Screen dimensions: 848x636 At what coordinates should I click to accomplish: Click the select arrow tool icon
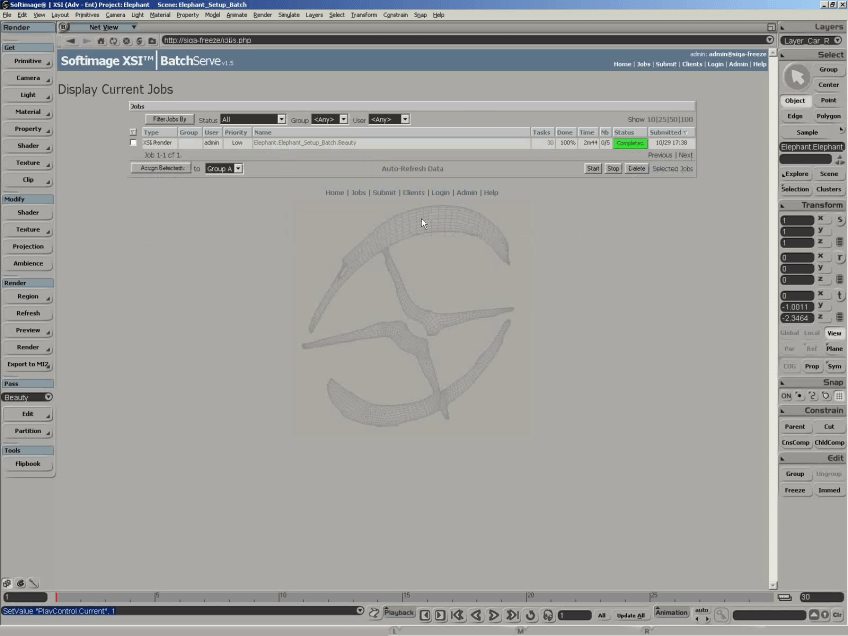click(796, 77)
